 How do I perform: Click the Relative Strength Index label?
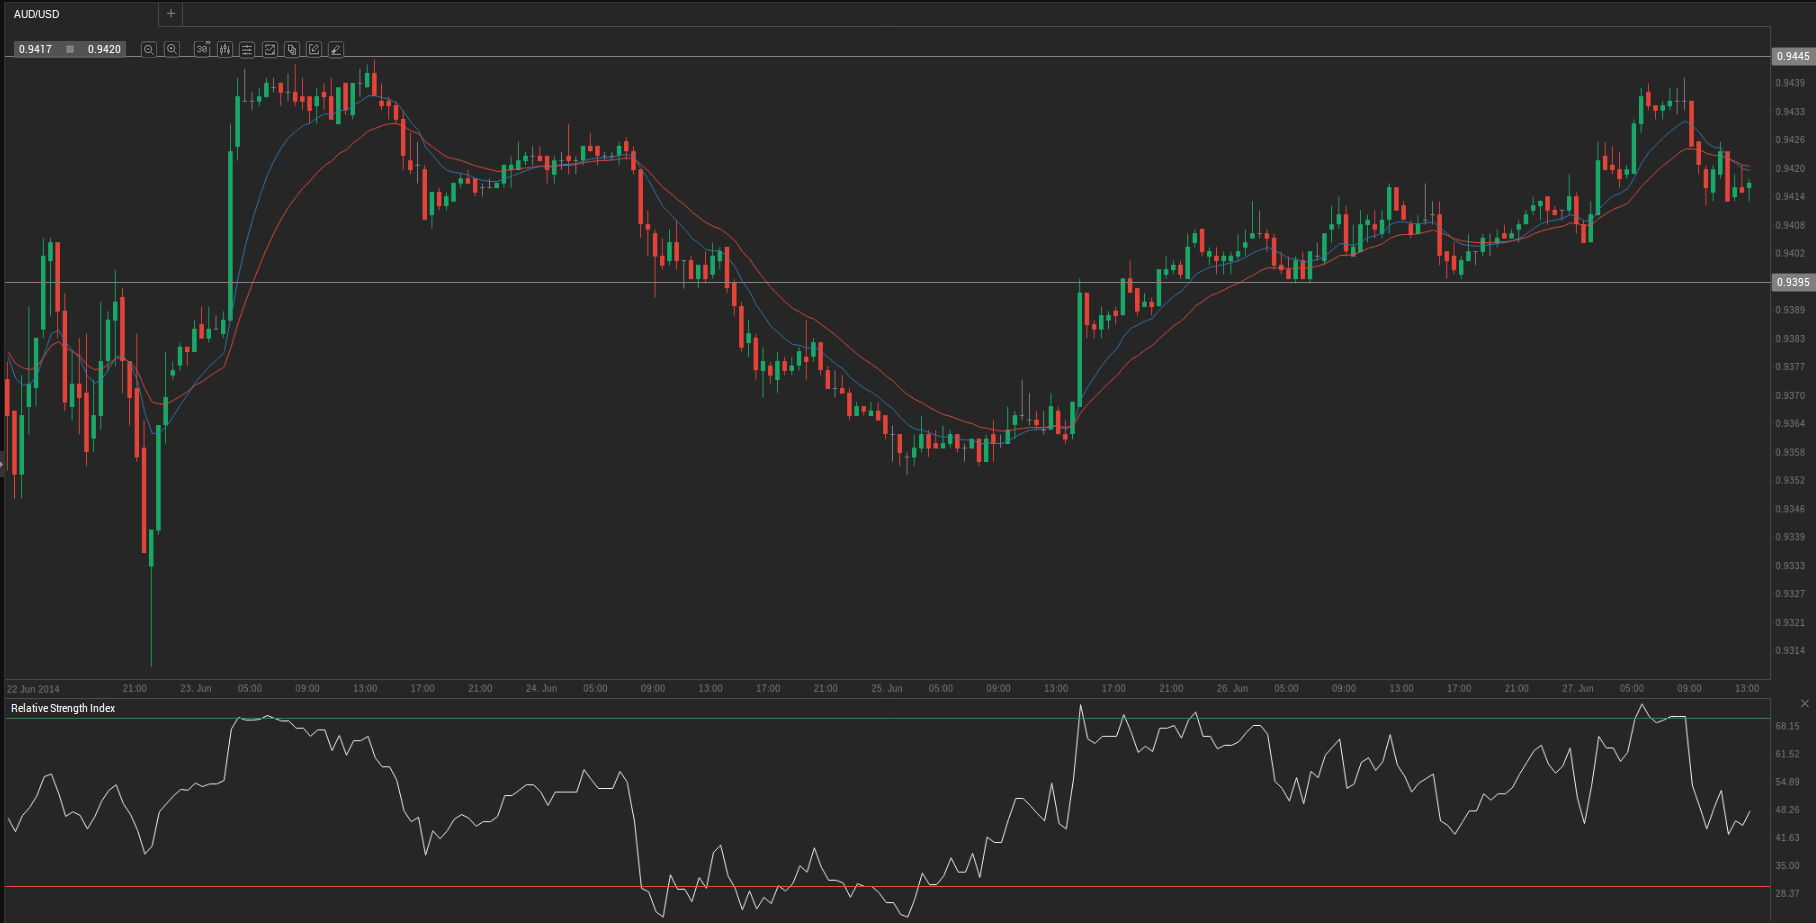[x=63, y=708]
